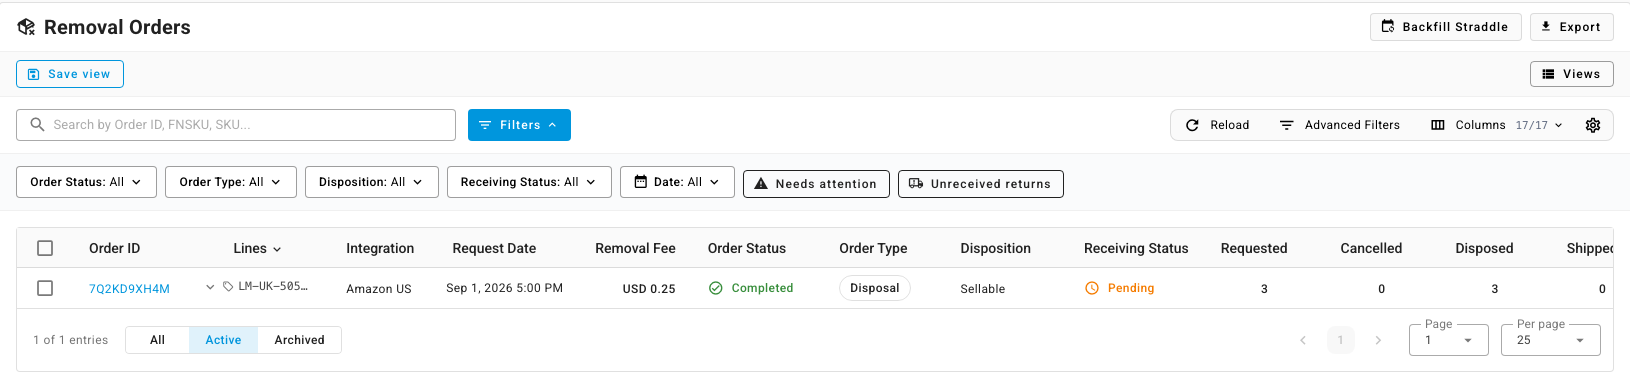This screenshot has height=375, width=1630.
Task: Click the Pending clock status icon
Action: [1092, 288]
